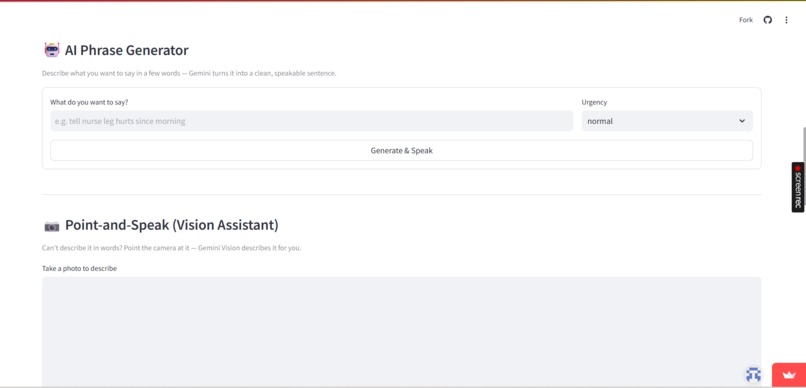Open the three-dot app menu

786,20
